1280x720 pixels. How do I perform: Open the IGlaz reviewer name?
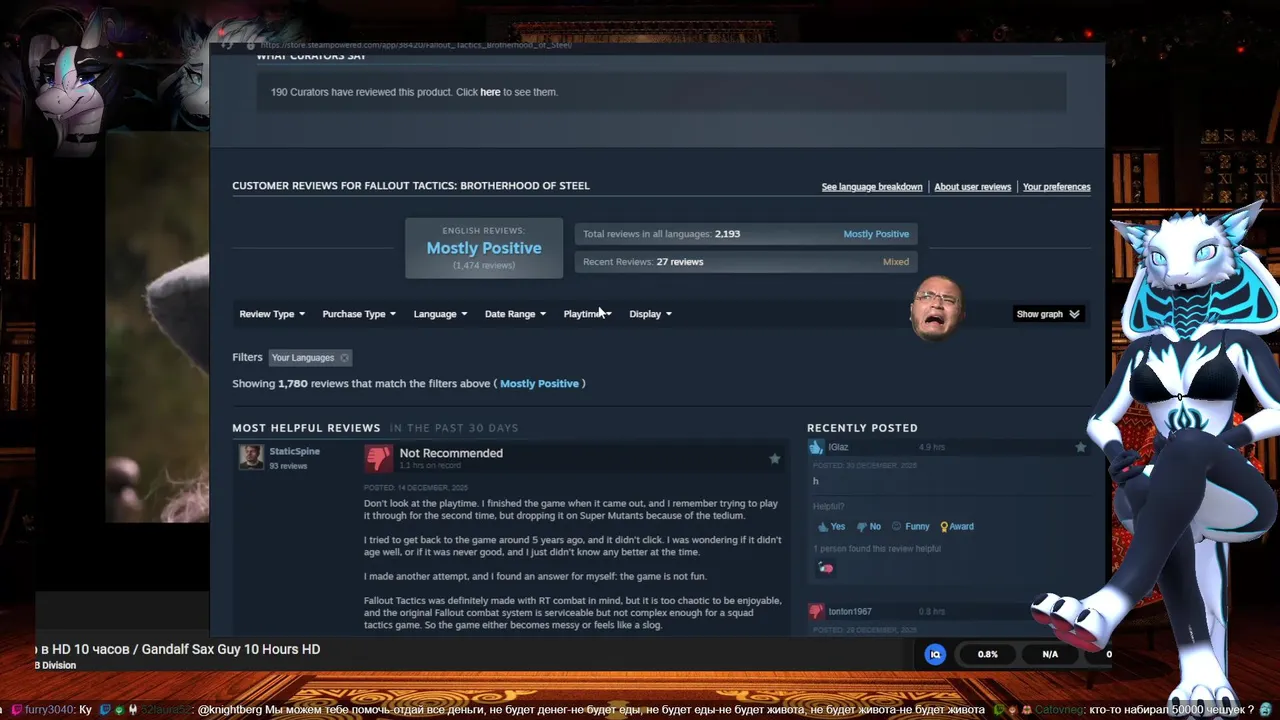pyautogui.click(x=838, y=447)
